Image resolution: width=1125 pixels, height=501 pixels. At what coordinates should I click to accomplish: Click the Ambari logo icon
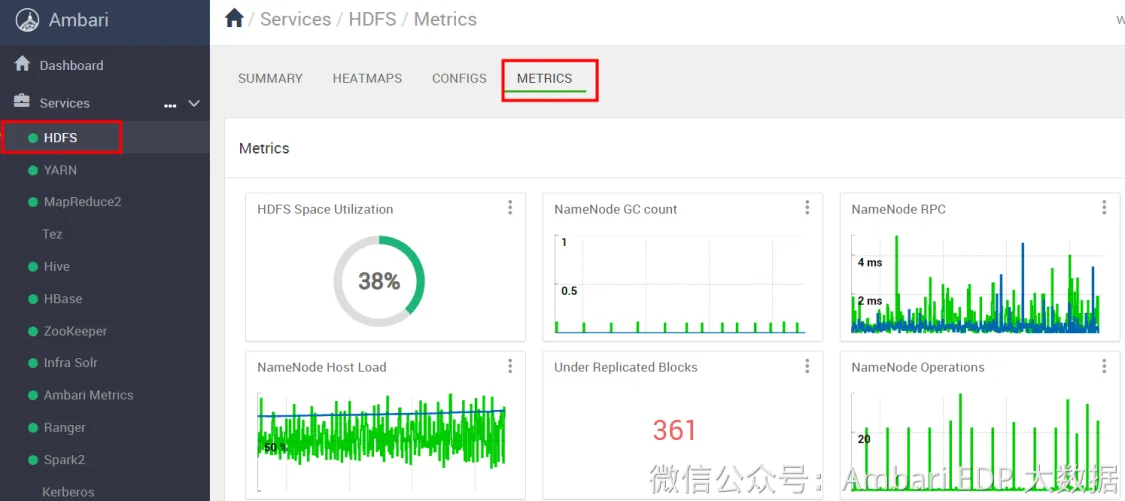tap(27, 19)
